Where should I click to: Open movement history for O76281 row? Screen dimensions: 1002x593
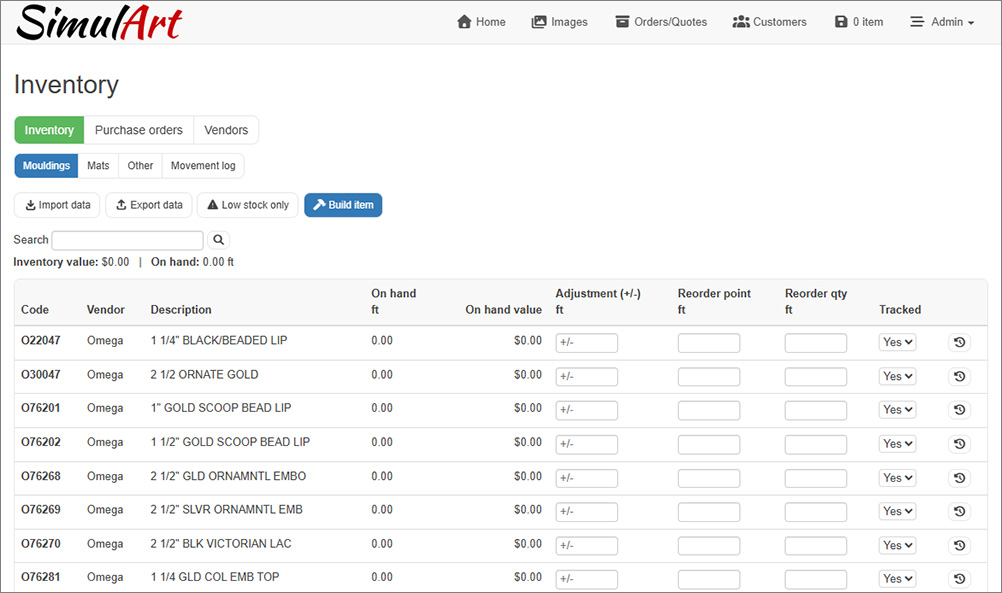pos(959,578)
